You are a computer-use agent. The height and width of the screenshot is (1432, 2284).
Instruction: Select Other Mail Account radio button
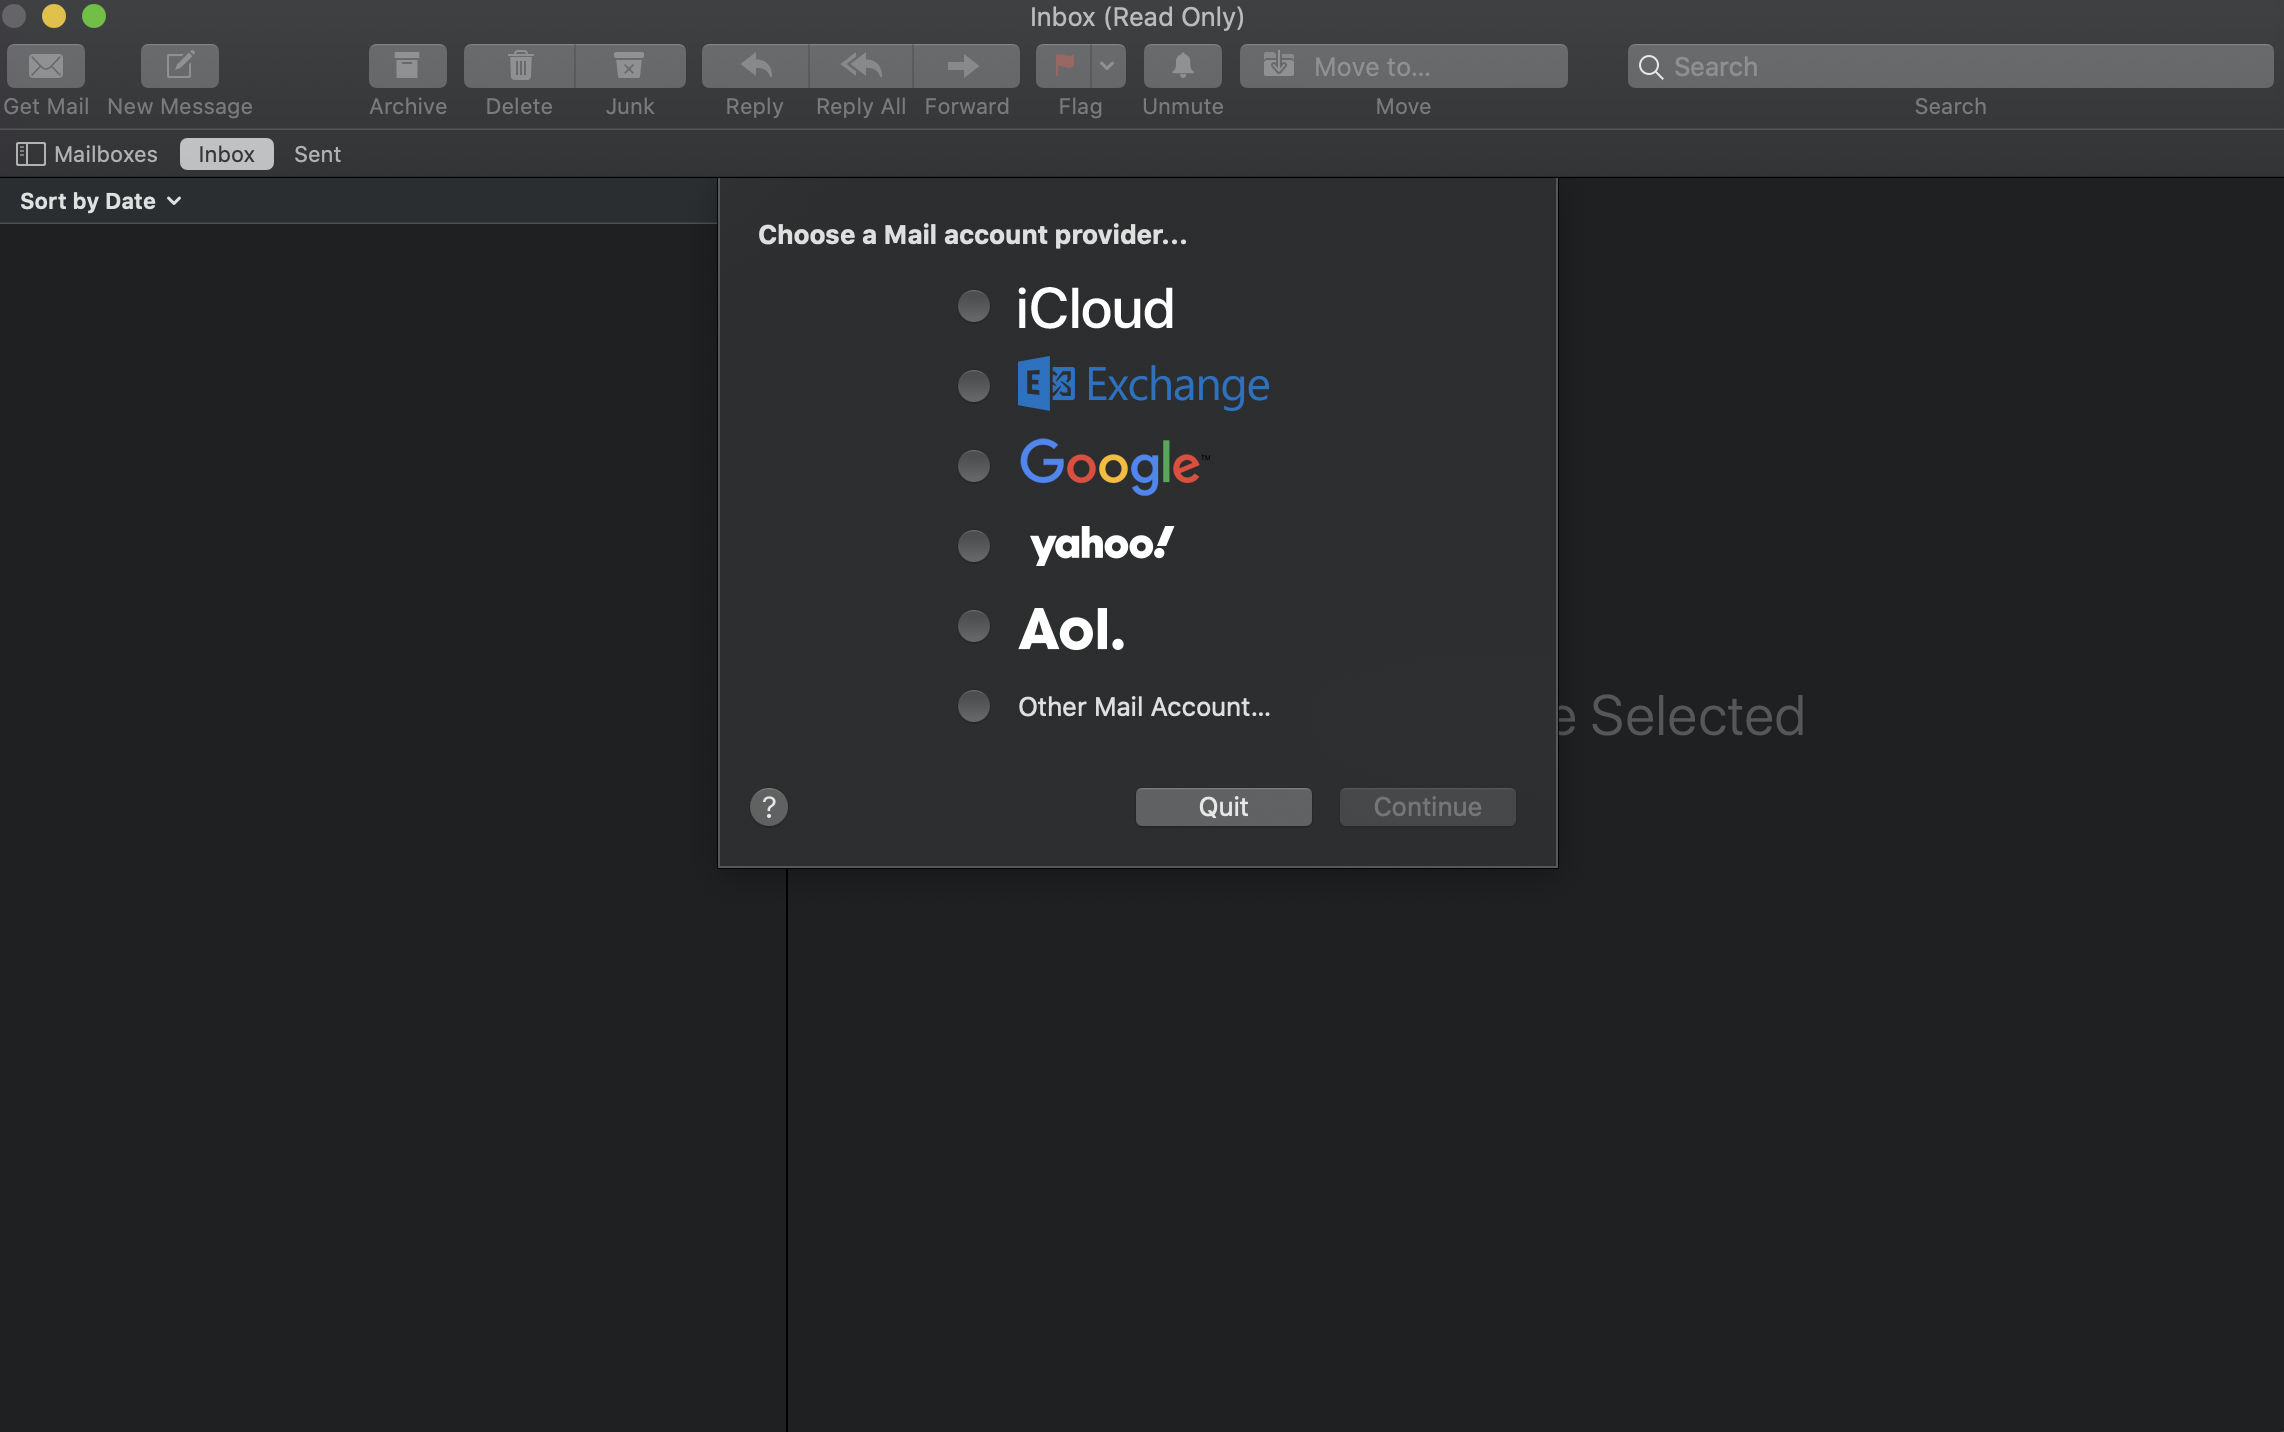click(973, 706)
